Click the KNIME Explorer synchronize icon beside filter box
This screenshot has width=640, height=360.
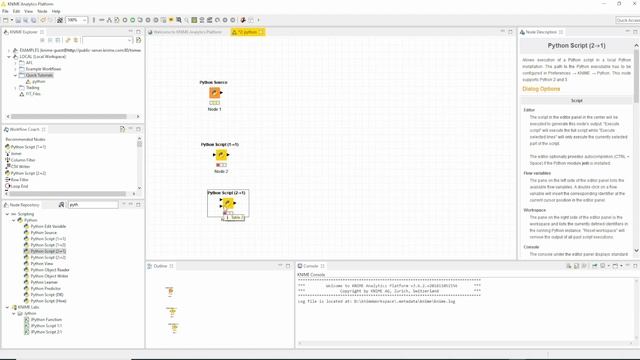[138, 40]
